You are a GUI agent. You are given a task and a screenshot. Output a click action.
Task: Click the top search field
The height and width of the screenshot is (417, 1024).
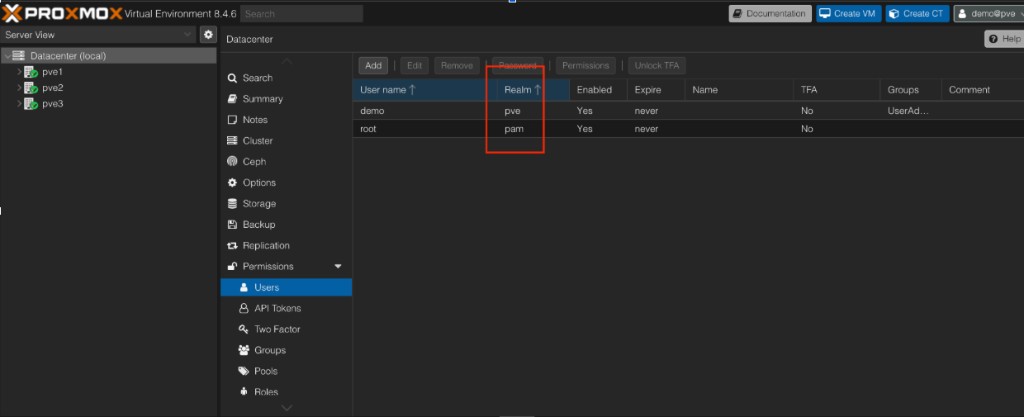pyautogui.click(x=301, y=14)
